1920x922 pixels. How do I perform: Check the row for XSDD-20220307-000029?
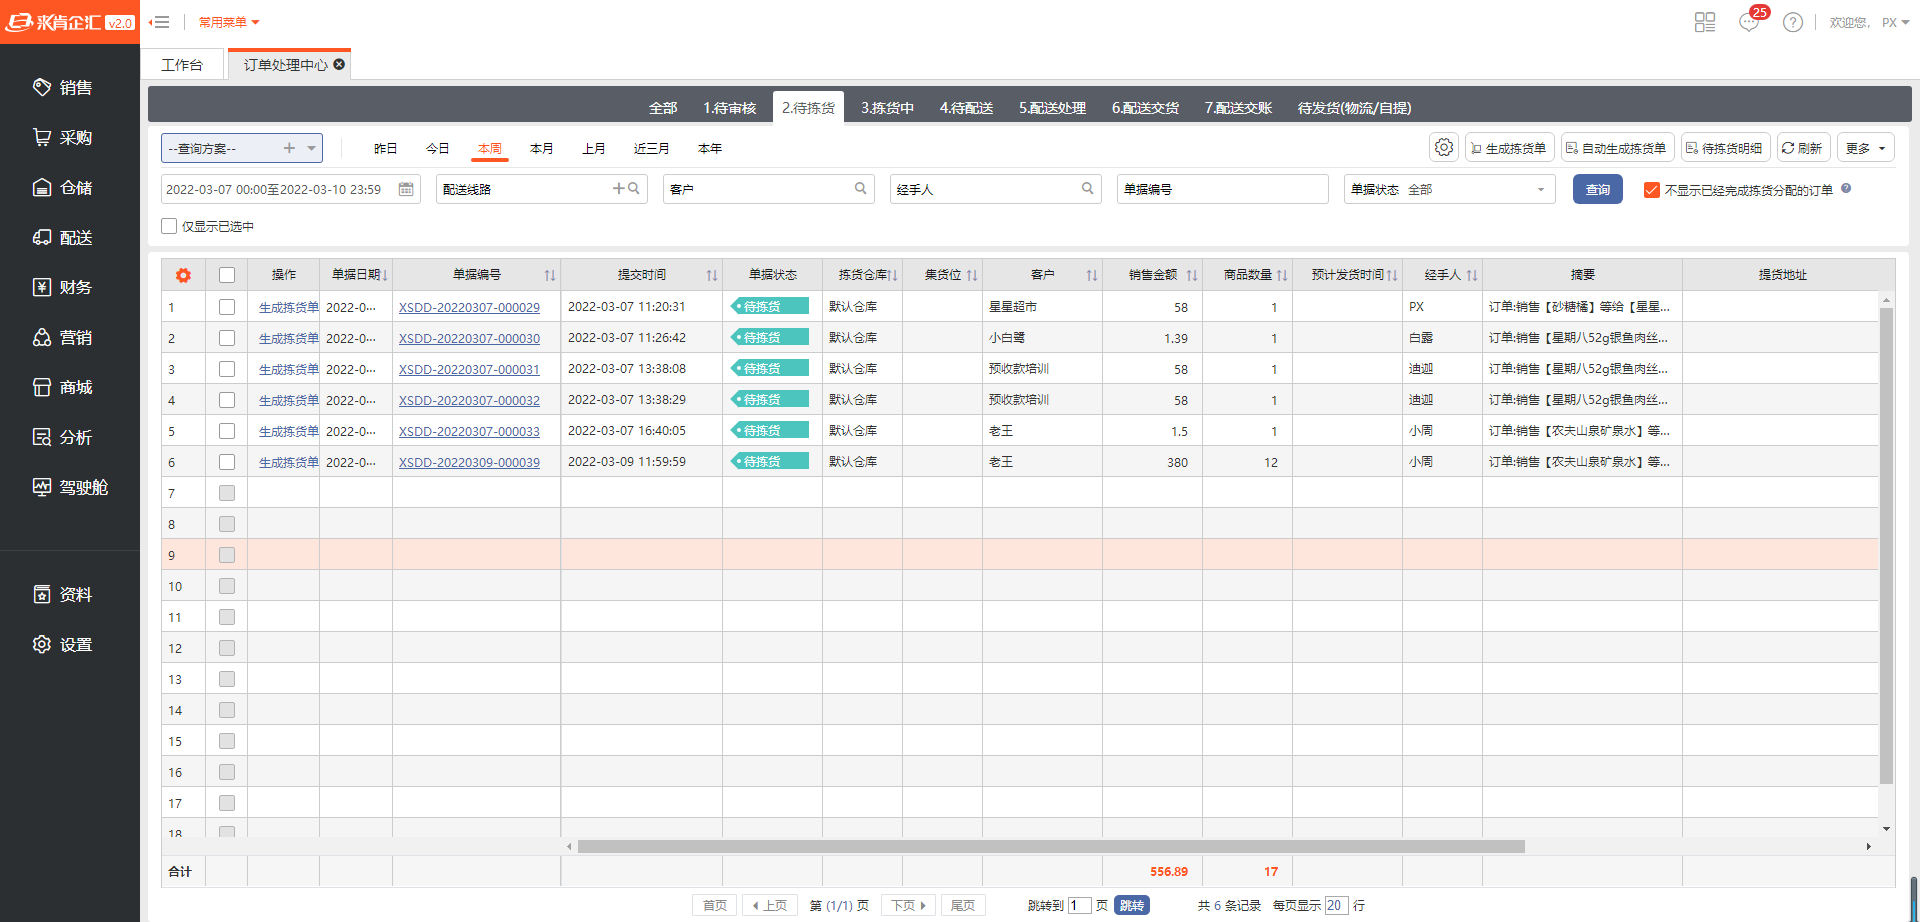point(227,307)
